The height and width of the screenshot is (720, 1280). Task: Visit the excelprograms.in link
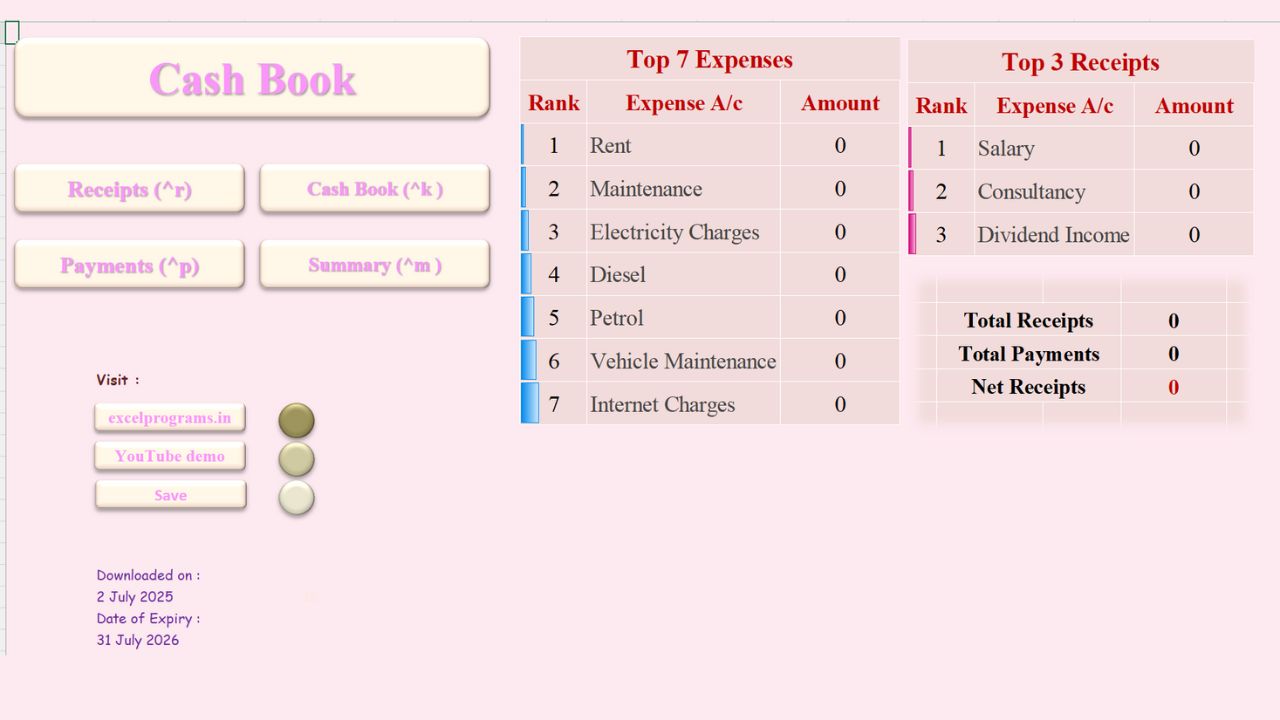pyautogui.click(x=170, y=418)
